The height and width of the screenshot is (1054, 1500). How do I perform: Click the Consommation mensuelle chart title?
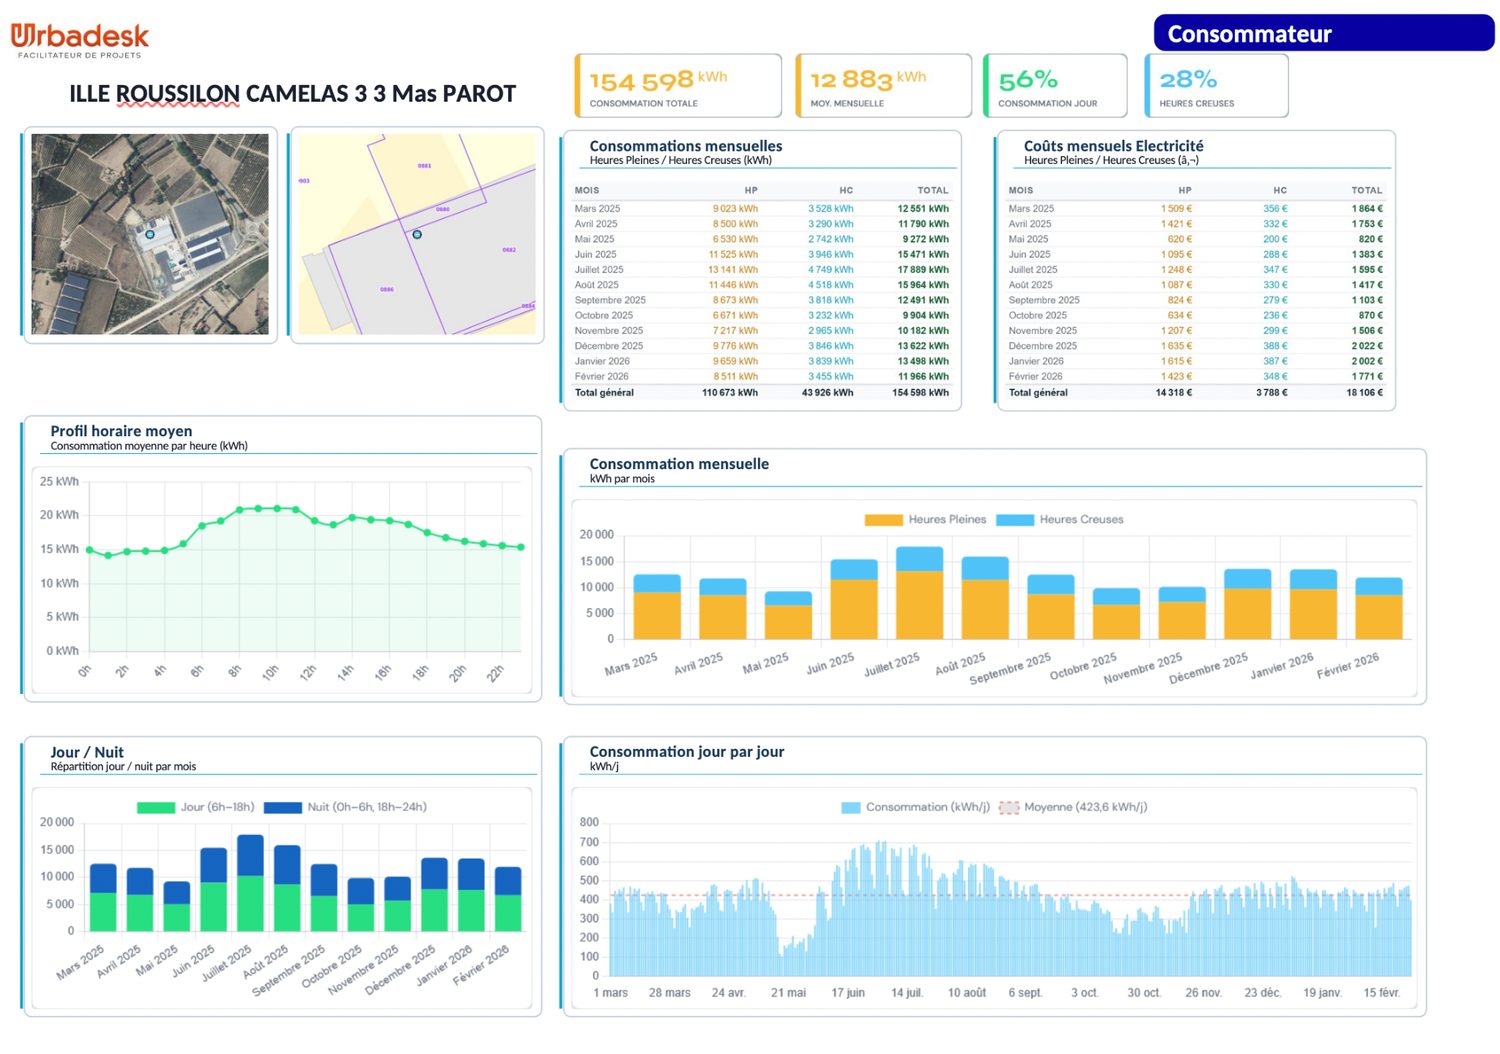coord(679,464)
